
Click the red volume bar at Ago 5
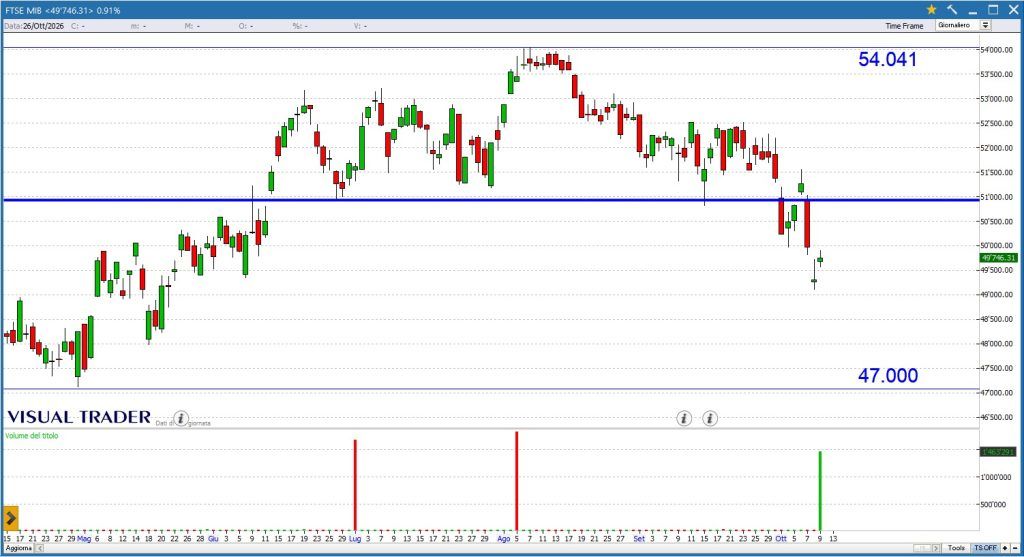[517, 481]
